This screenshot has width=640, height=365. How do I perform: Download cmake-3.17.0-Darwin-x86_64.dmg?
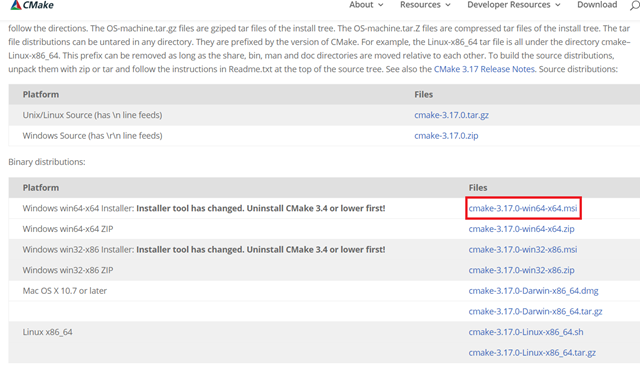pos(533,291)
